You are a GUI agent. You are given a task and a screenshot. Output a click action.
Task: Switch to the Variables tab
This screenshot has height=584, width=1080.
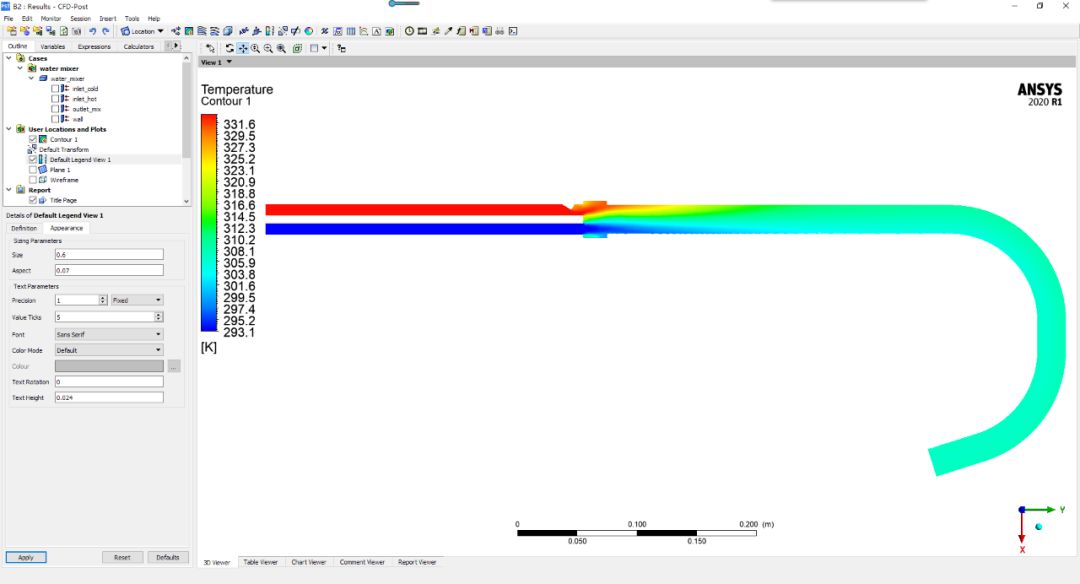coord(52,46)
